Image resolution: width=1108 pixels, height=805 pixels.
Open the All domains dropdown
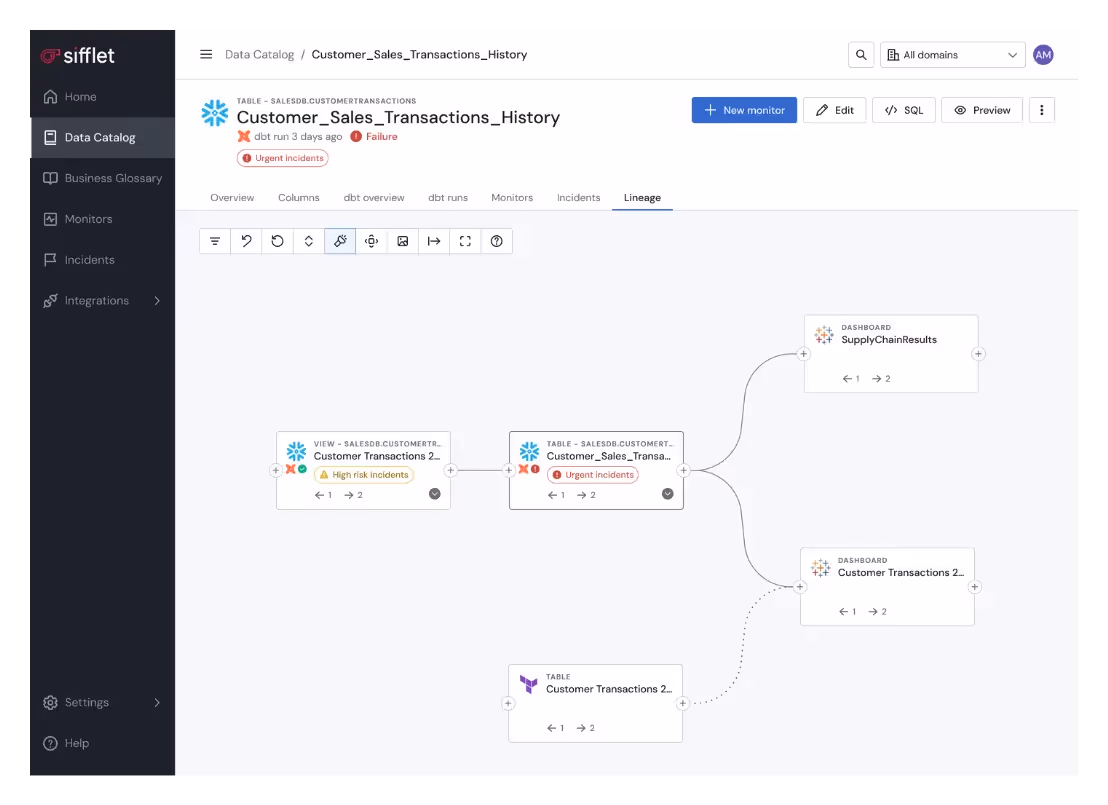click(x=953, y=54)
